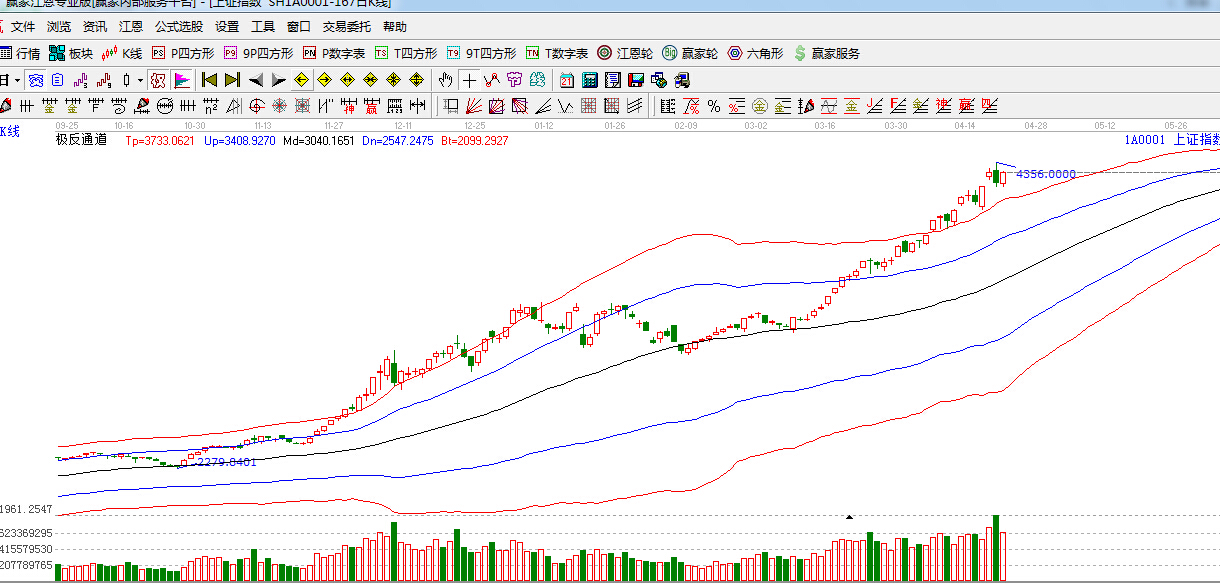Click the 极反通道 indicator label
Image resolution: width=1220 pixels, height=584 pixels.
tap(81, 141)
